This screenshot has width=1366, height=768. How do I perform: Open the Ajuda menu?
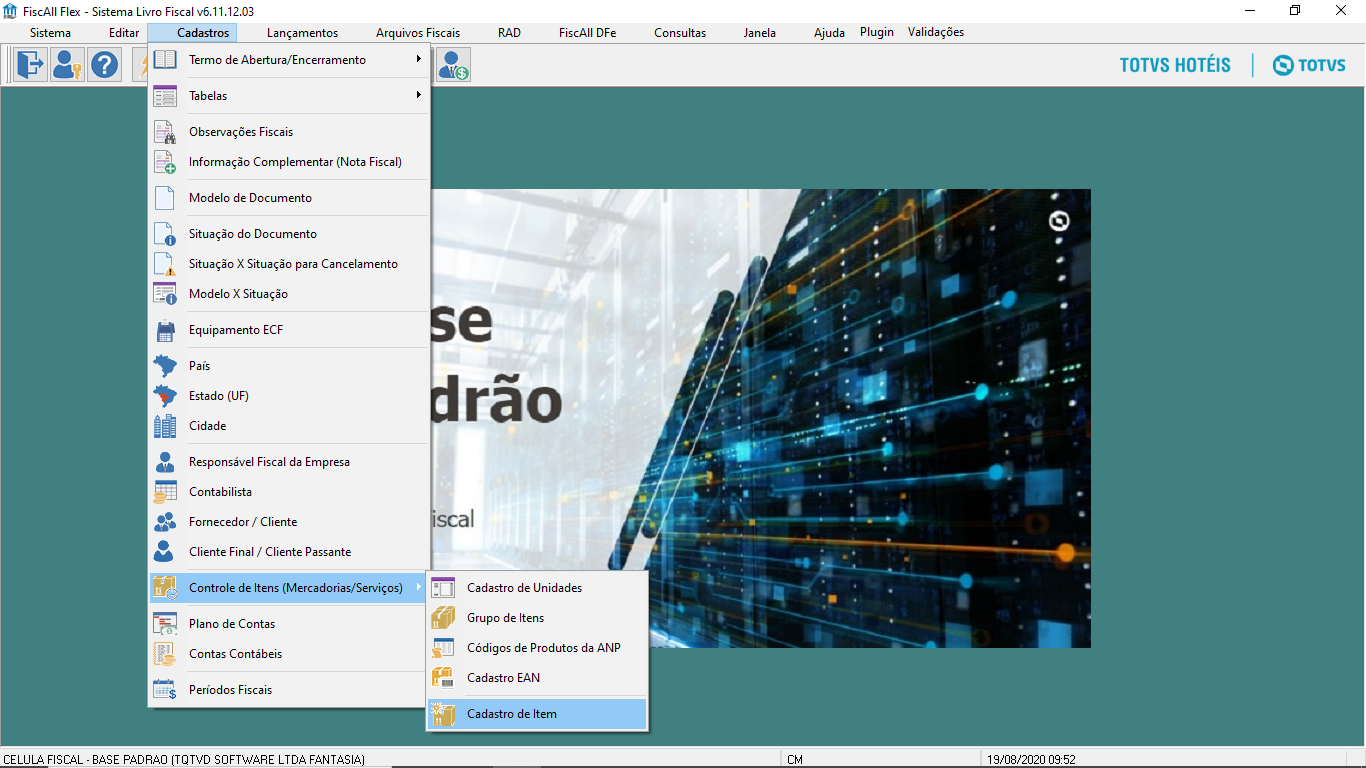pos(829,33)
